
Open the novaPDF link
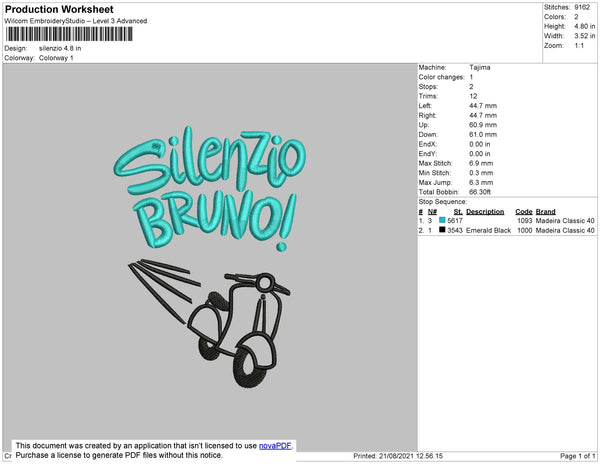coord(275,446)
